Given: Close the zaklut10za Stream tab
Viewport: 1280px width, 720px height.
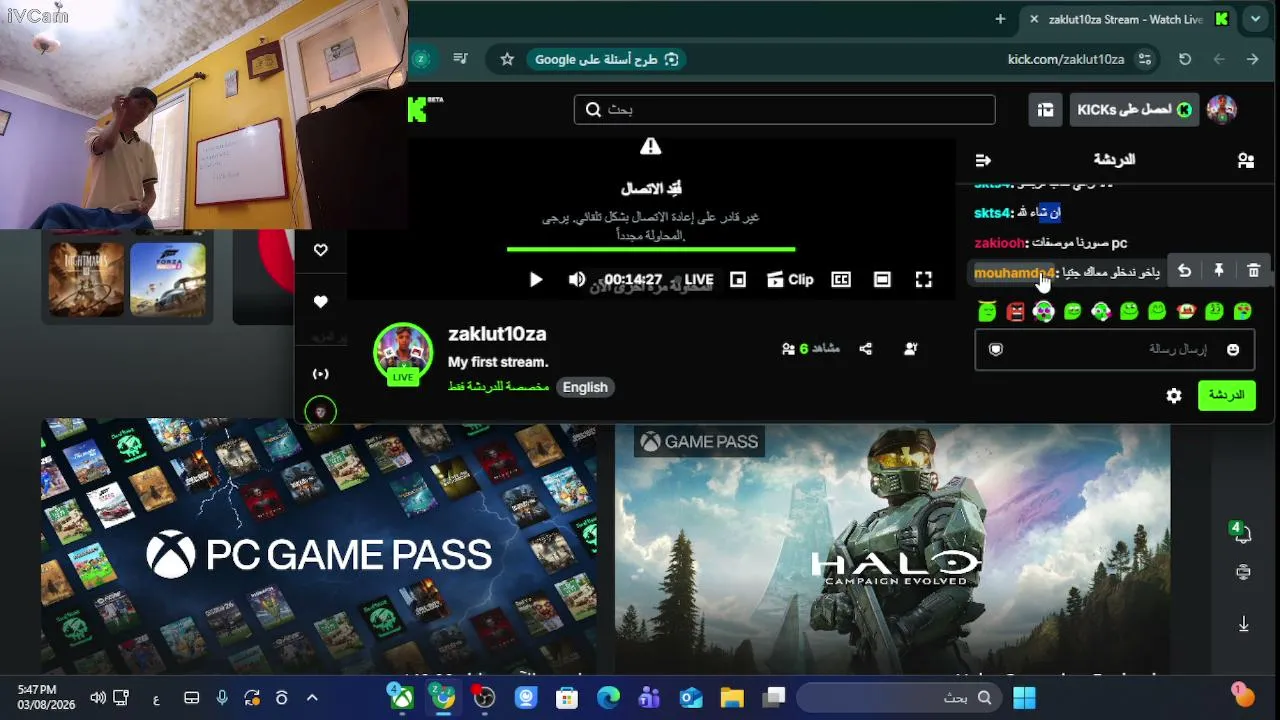Looking at the screenshot, I should 1034,19.
